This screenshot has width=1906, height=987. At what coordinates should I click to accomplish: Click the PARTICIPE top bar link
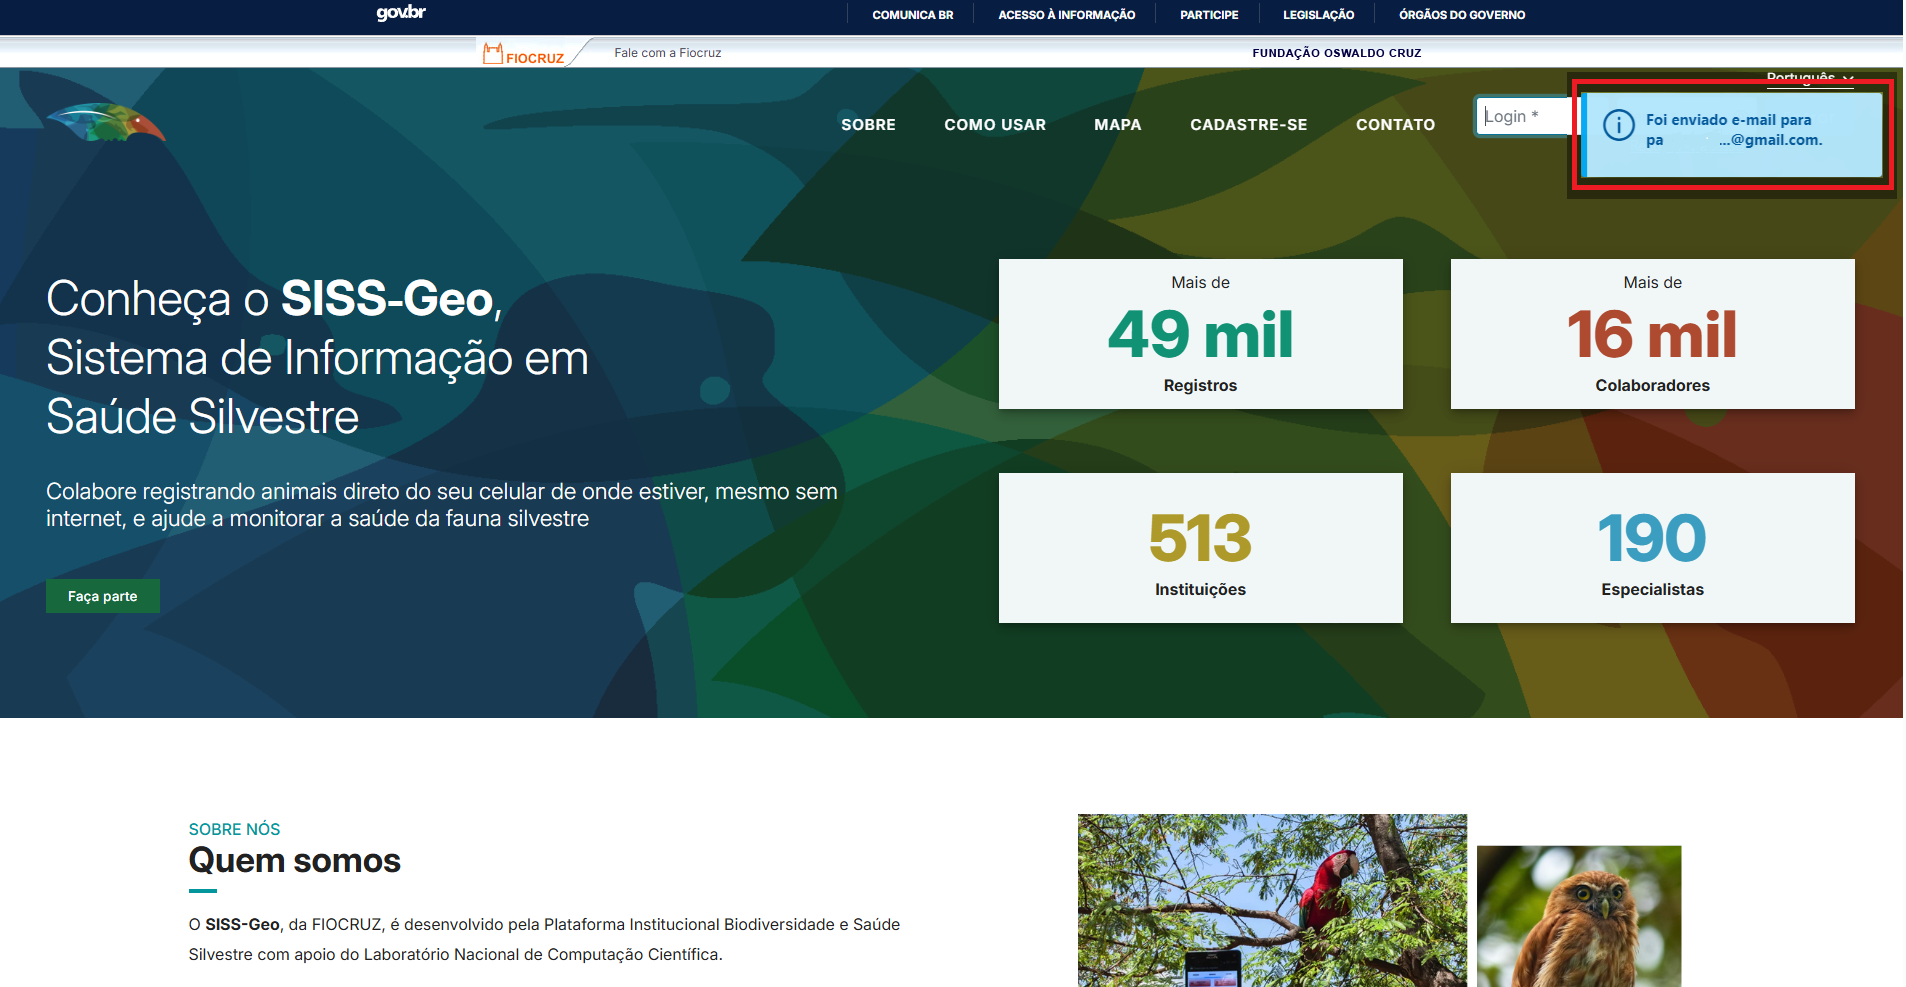[x=1208, y=15]
